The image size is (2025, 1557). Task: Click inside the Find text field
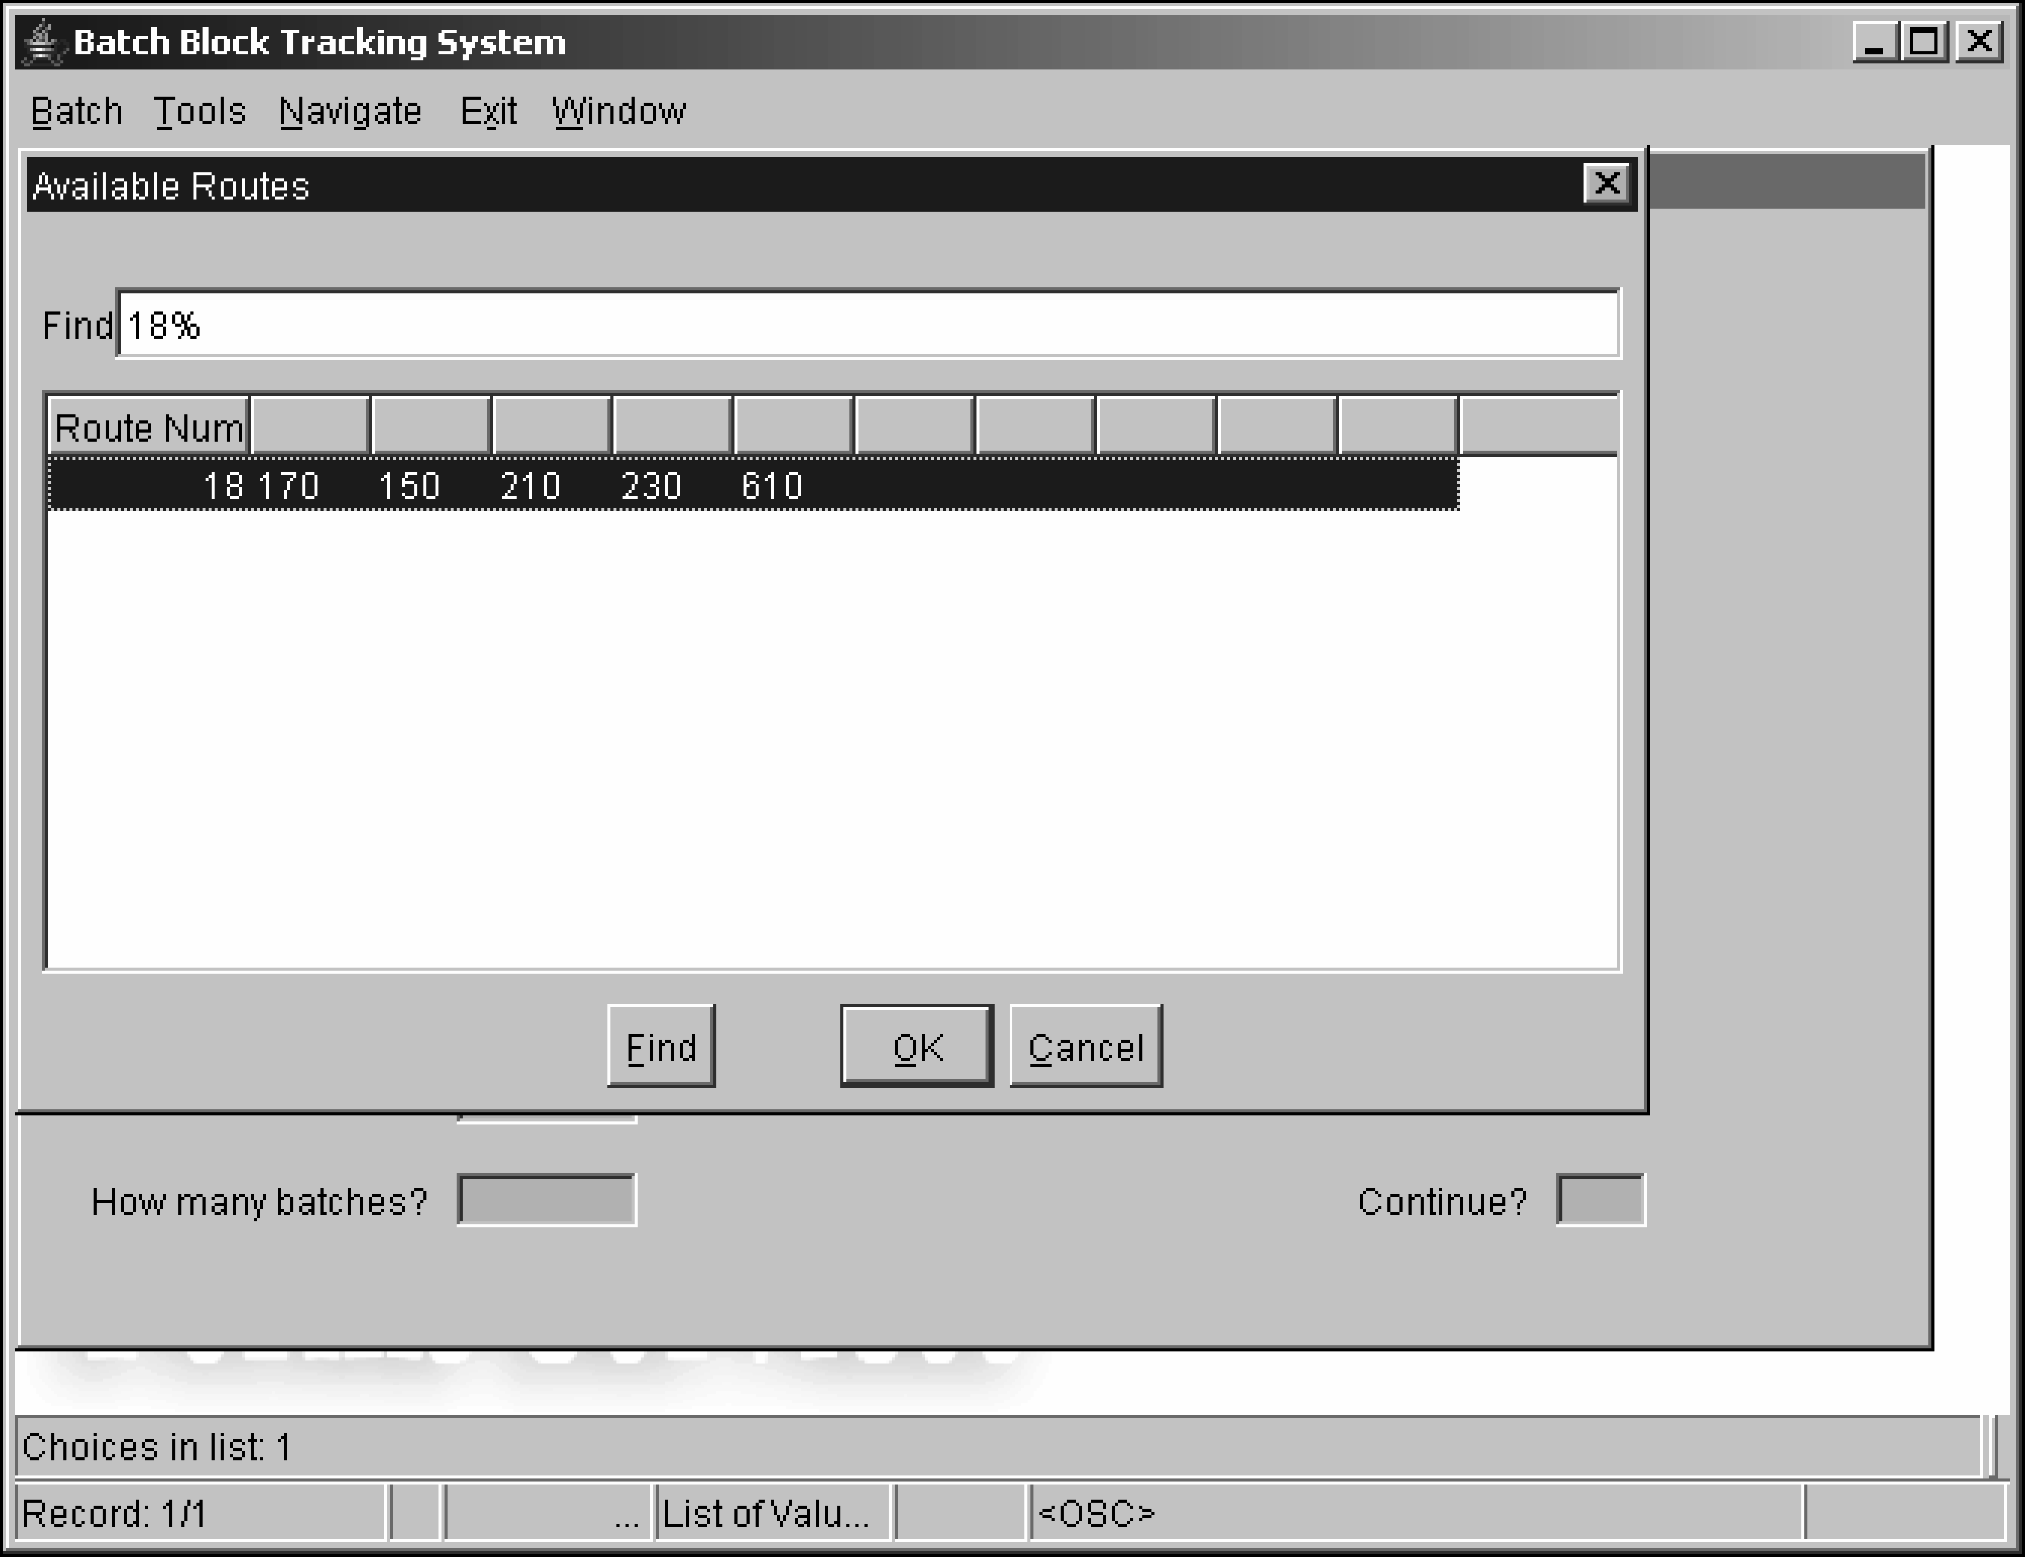(866, 324)
